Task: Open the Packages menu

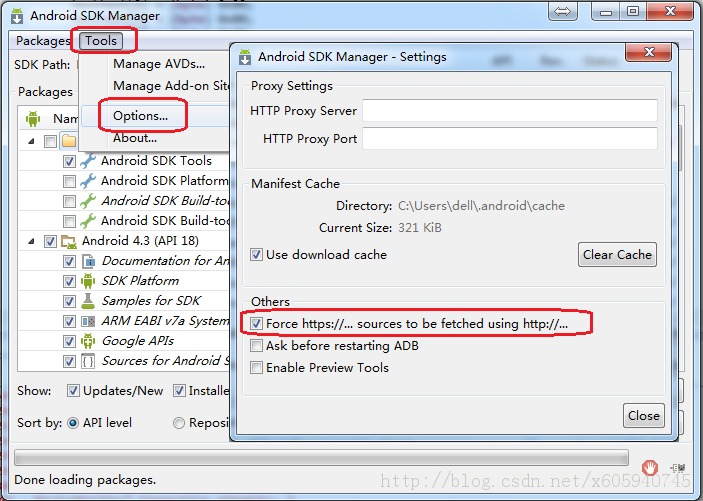Action: 43,41
